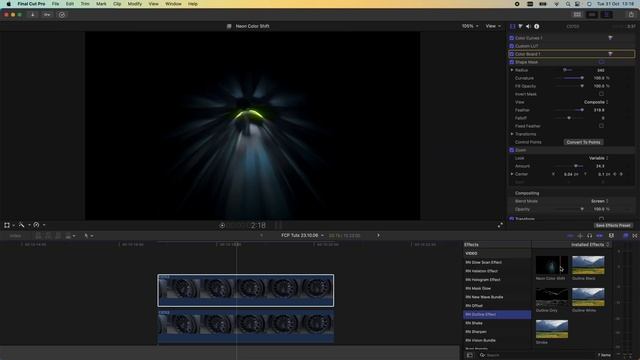Click the keyword key icon in toolbar
This screenshot has height=360, width=640.
point(47,15)
